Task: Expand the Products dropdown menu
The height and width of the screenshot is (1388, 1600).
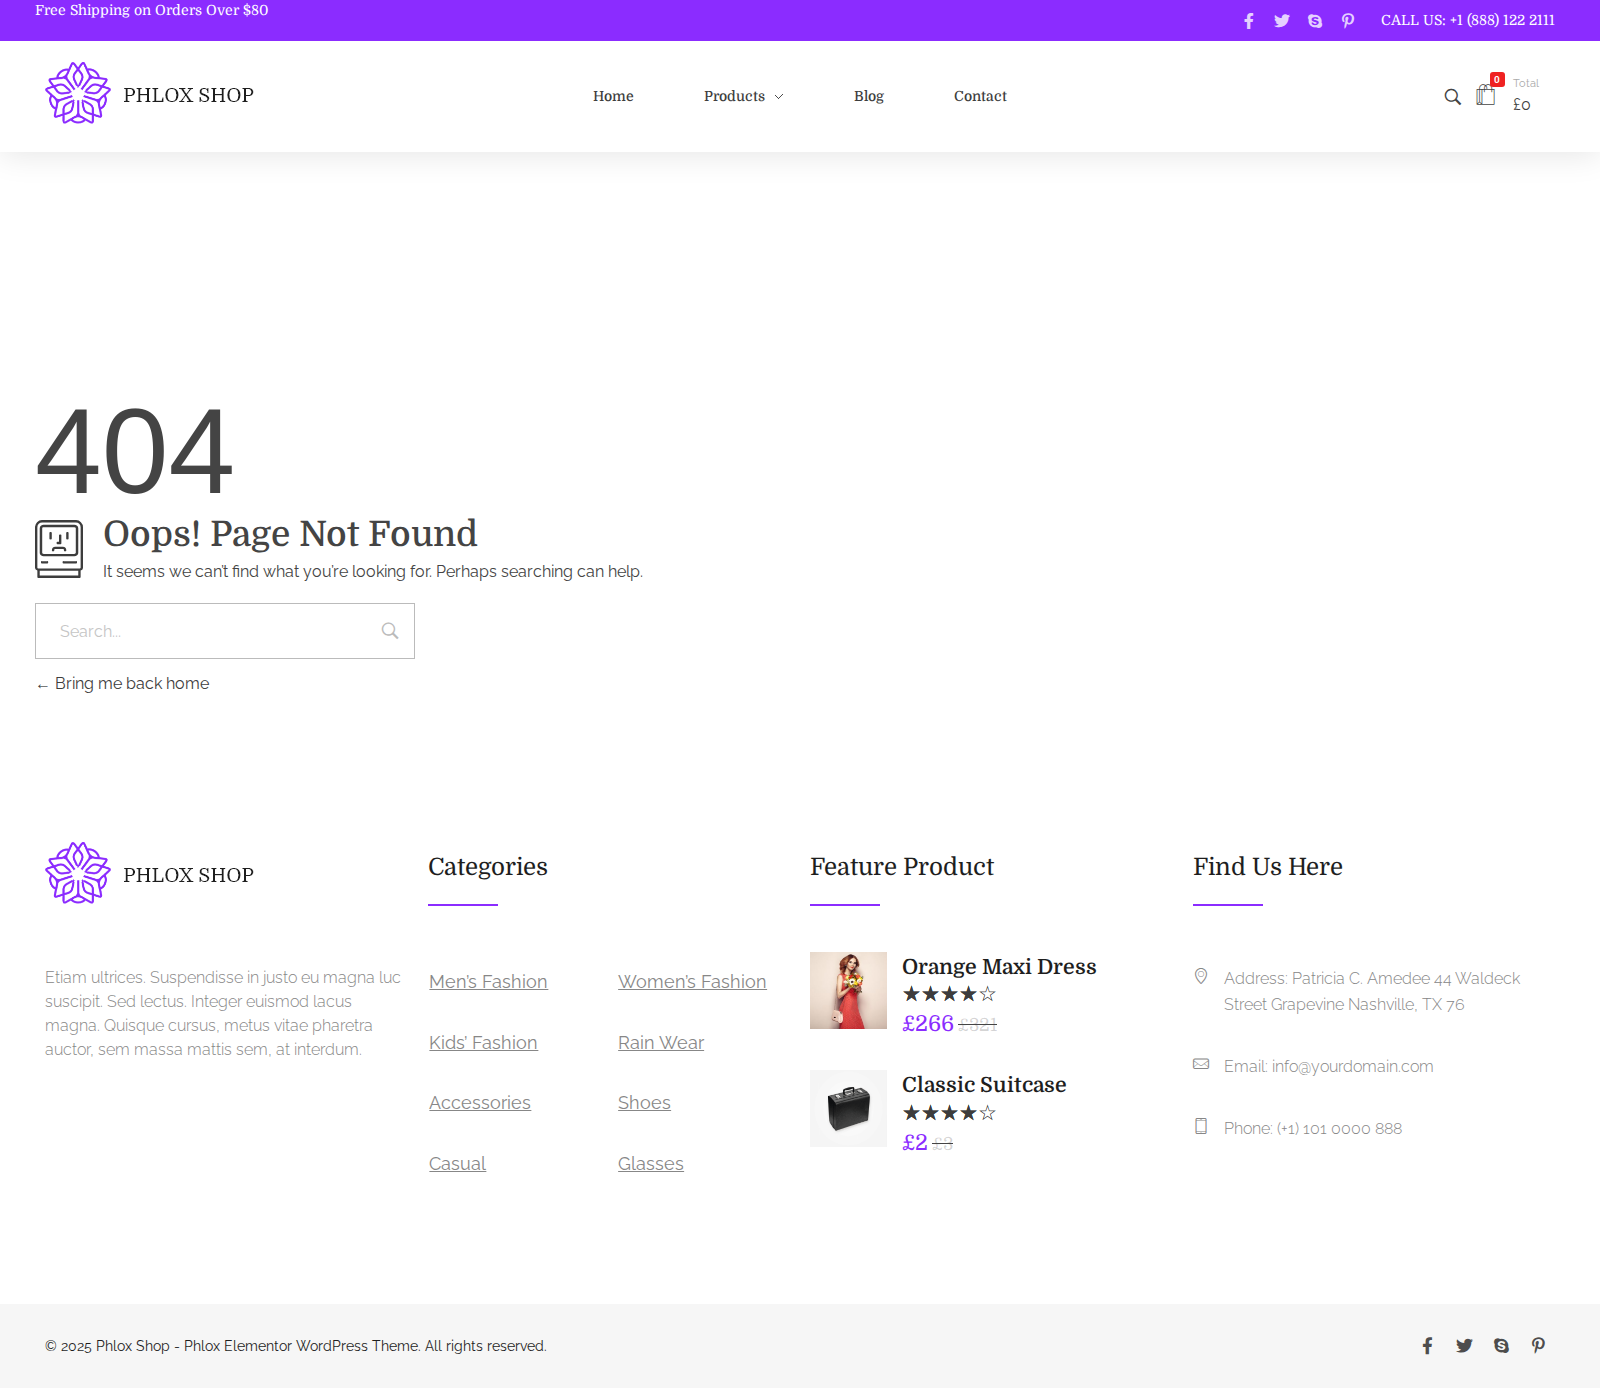Action: 743,97
